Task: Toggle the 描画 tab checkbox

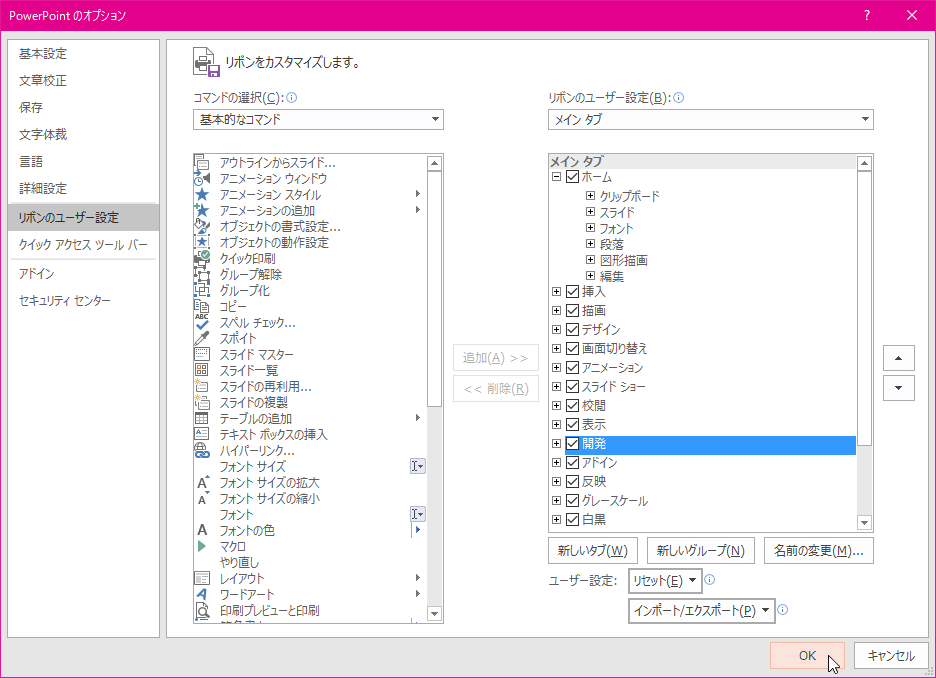Action: [572, 310]
